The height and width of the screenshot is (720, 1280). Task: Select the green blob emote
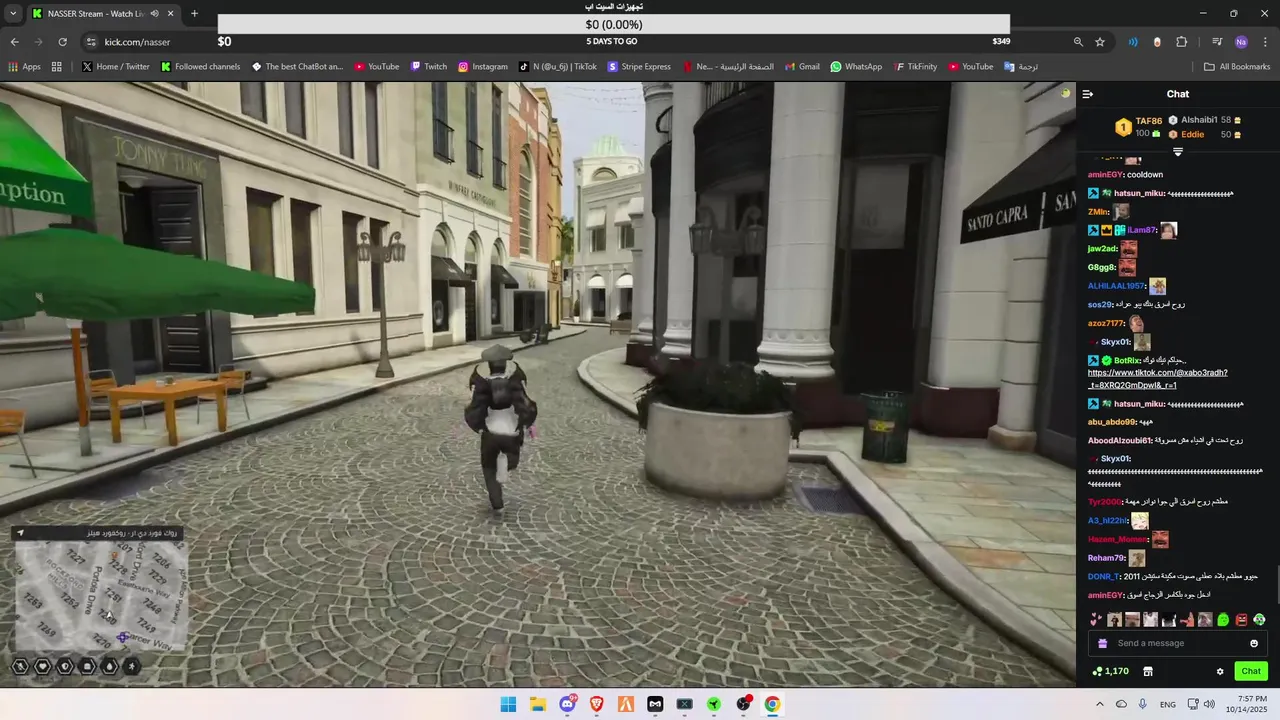tap(1223, 620)
